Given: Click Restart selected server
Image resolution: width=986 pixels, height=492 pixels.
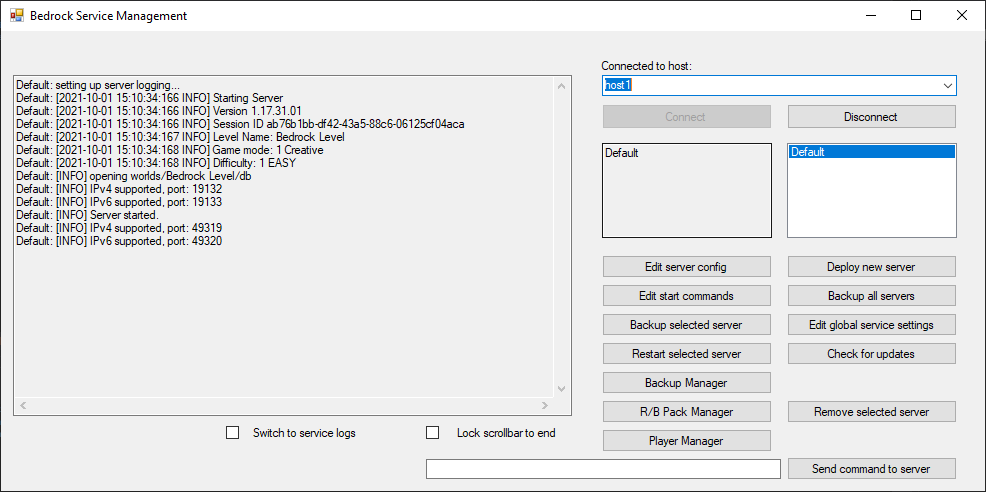Looking at the screenshot, I should click(686, 354).
